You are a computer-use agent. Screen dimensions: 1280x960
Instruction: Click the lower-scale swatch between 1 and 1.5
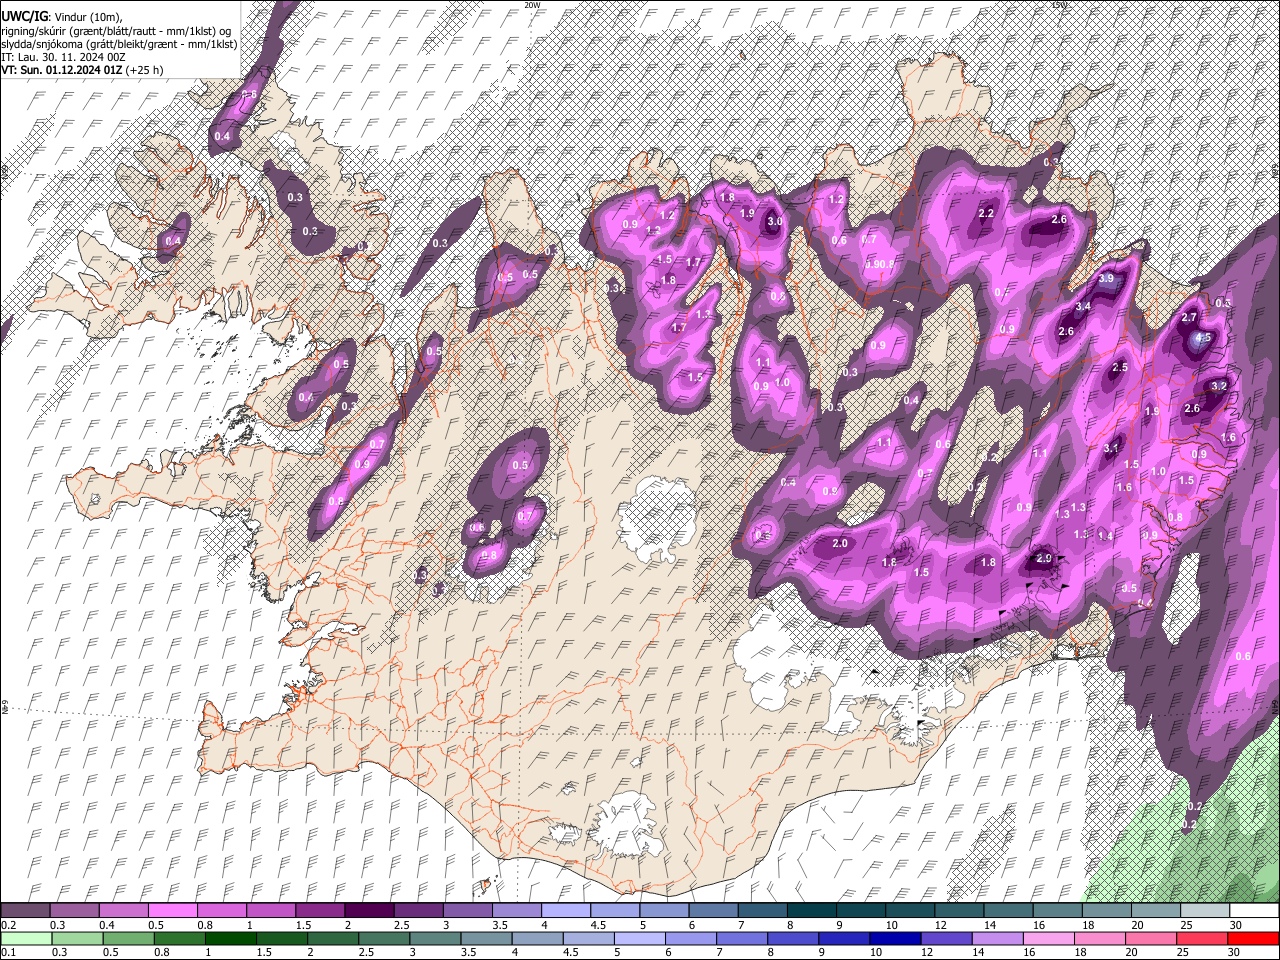(x=233, y=938)
